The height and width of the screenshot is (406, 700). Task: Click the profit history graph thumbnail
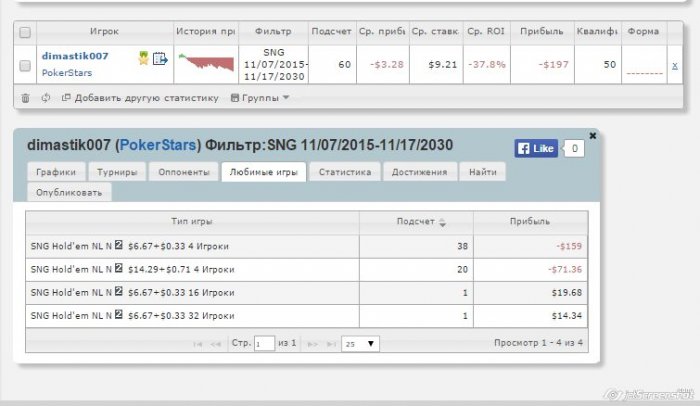click(x=206, y=62)
